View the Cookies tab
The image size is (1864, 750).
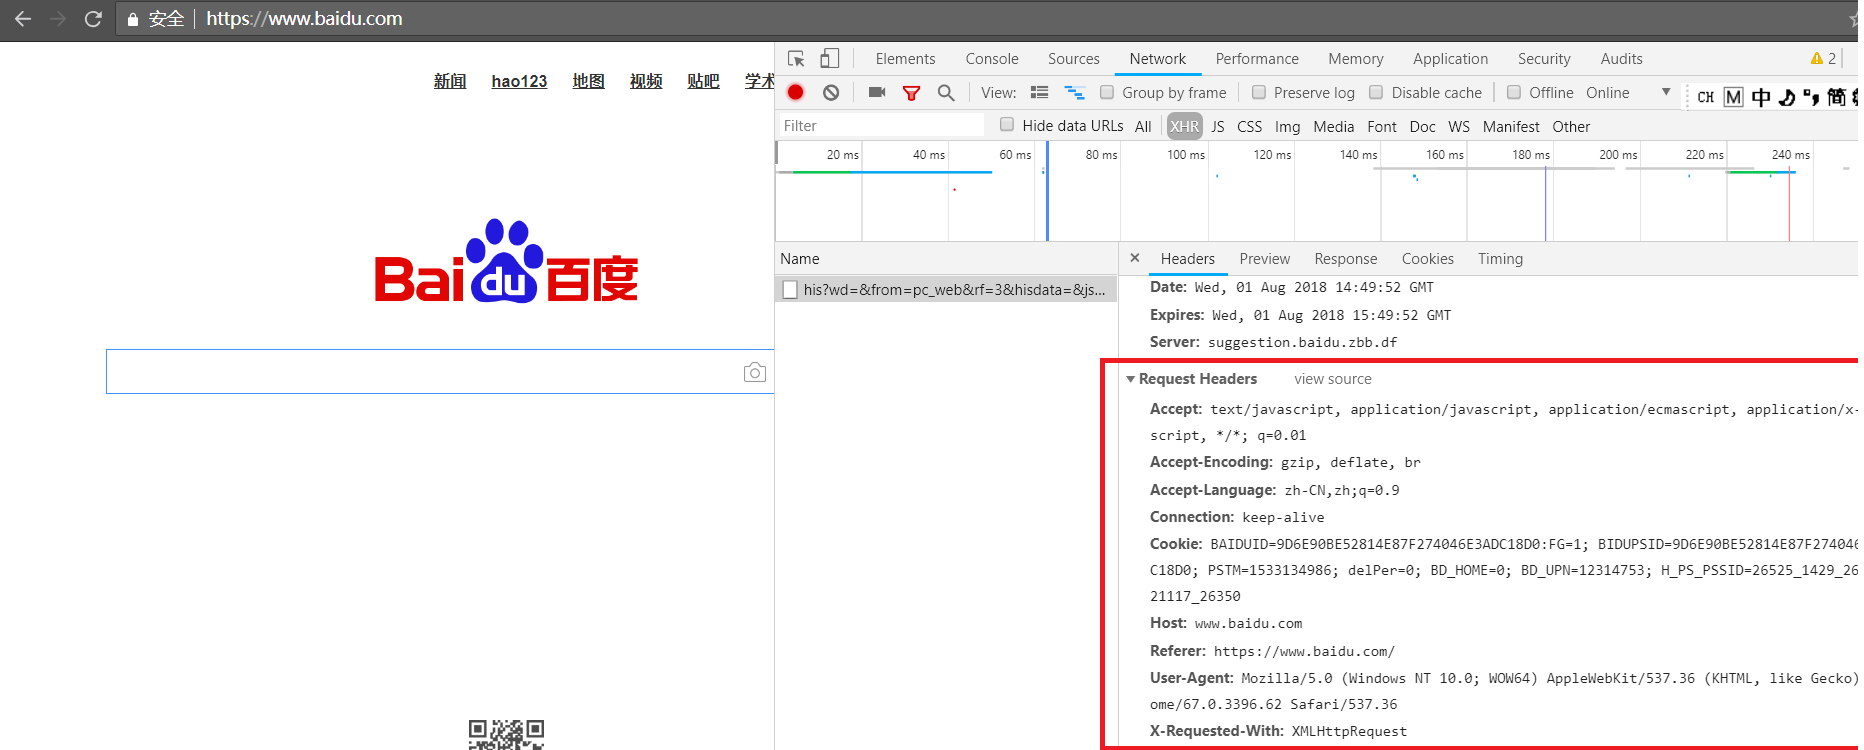1427,258
